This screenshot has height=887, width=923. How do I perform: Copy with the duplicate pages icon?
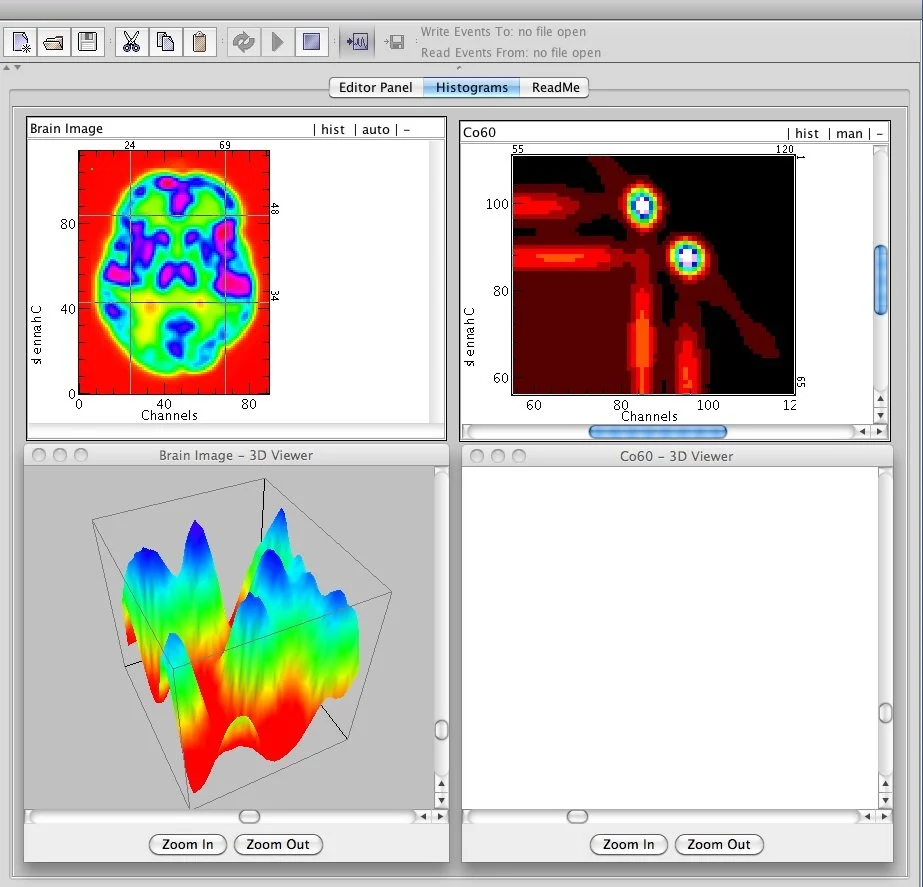[x=165, y=42]
